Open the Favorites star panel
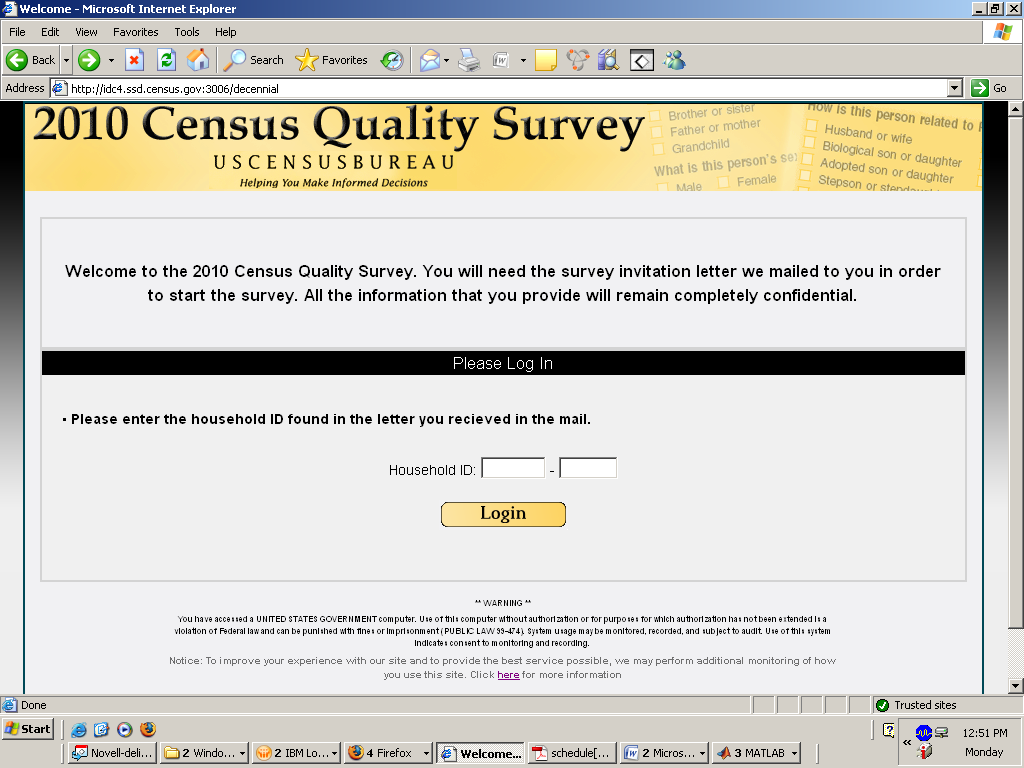 coord(332,60)
